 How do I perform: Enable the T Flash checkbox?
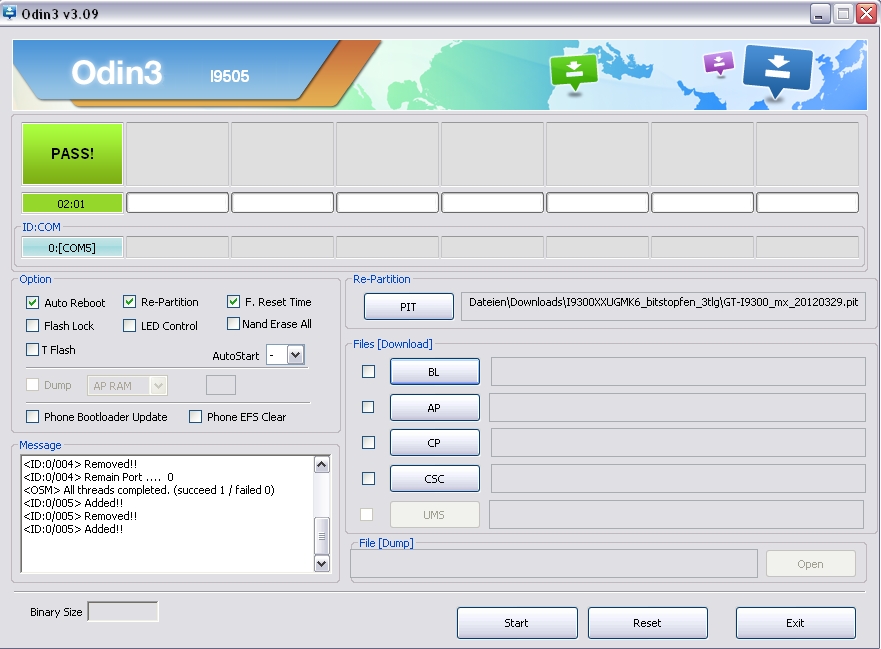(x=32, y=350)
